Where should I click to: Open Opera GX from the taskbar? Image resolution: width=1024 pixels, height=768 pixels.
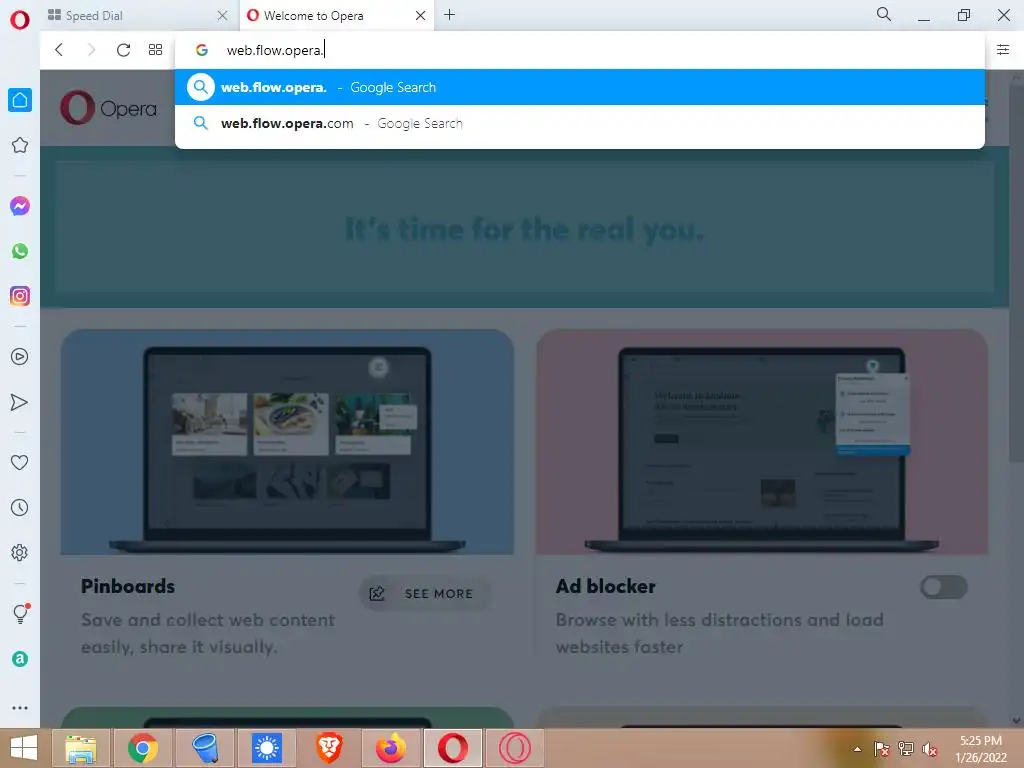(x=515, y=748)
